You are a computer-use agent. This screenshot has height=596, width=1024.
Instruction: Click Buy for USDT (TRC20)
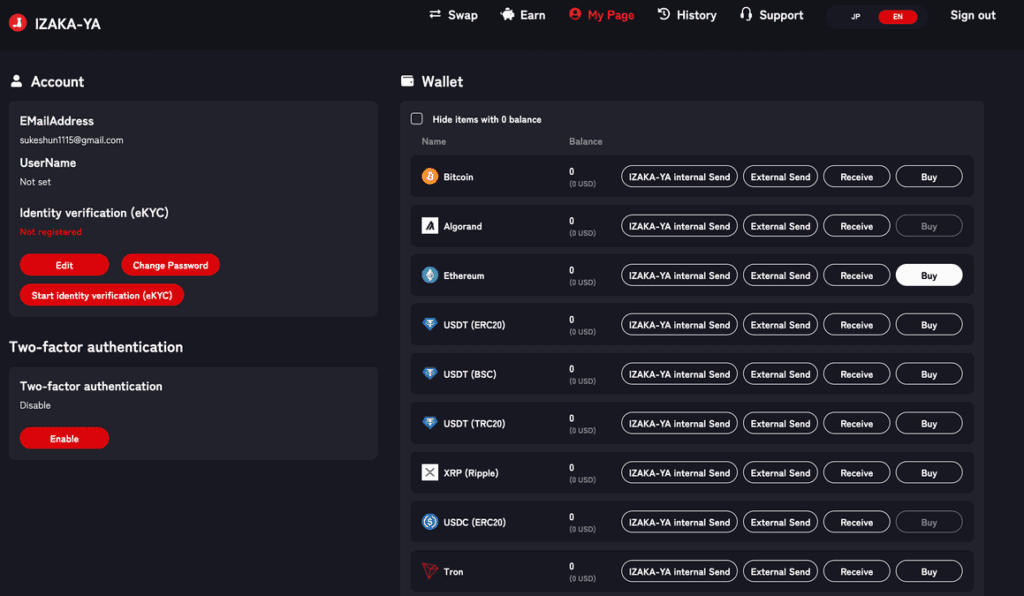[929, 423]
